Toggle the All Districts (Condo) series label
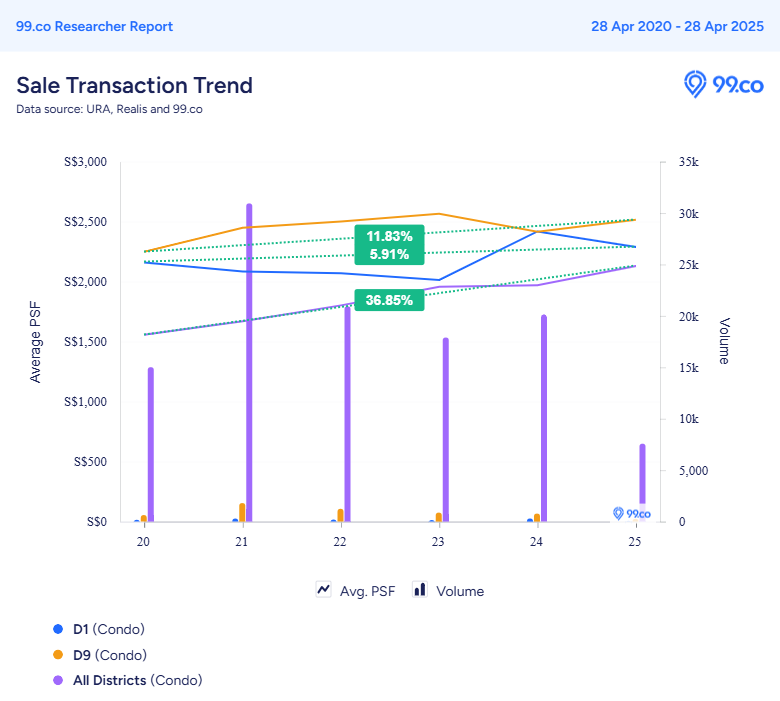This screenshot has height=701, width=780. 138,681
